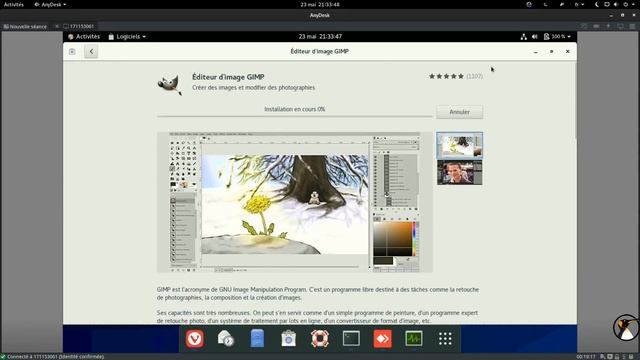Cancel the installation with Annuler
Image resolution: width=640 pixels, height=360 pixels.
click(460, 112)
